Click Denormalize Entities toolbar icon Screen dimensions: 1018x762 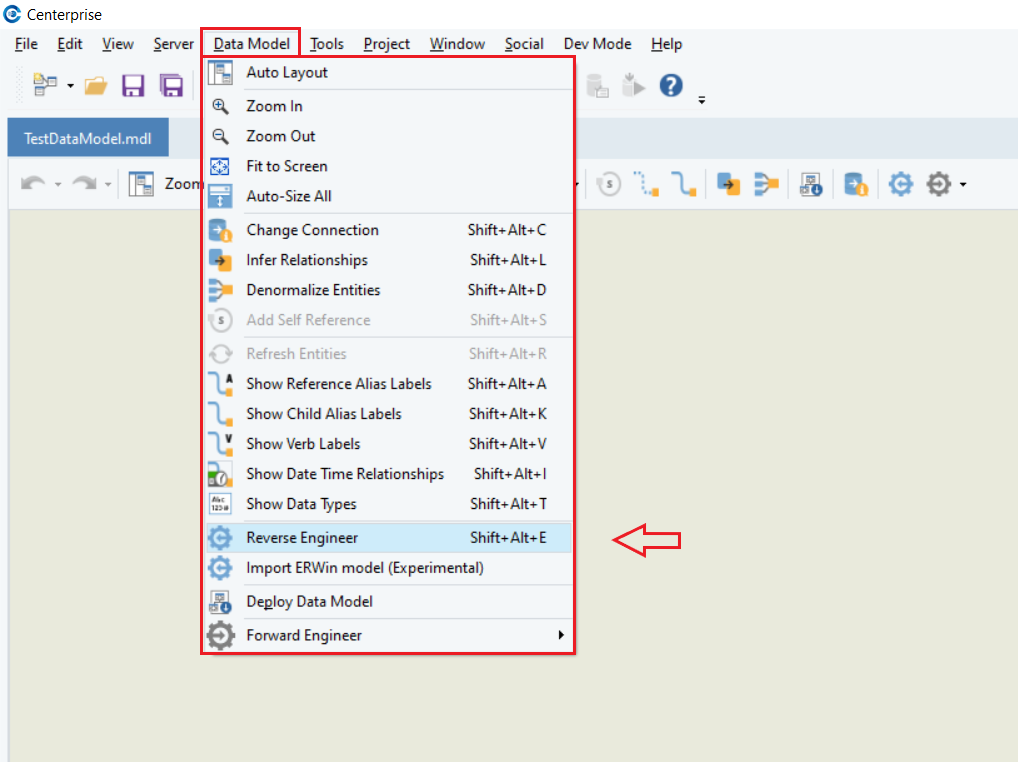(766, 184)
